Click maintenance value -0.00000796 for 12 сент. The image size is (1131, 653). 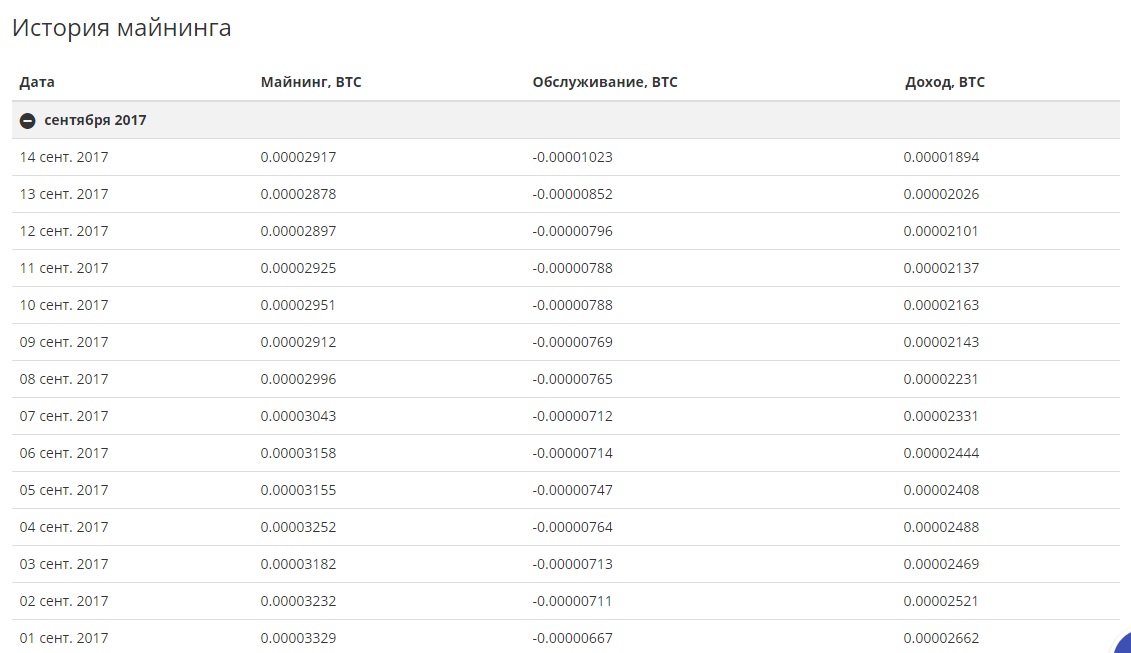click(572, 231)
